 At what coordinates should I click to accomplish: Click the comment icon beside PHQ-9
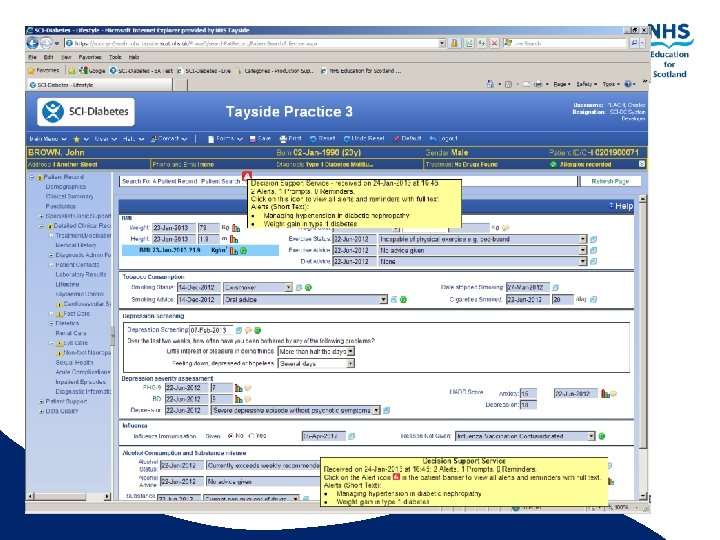[x=248, y=388]
